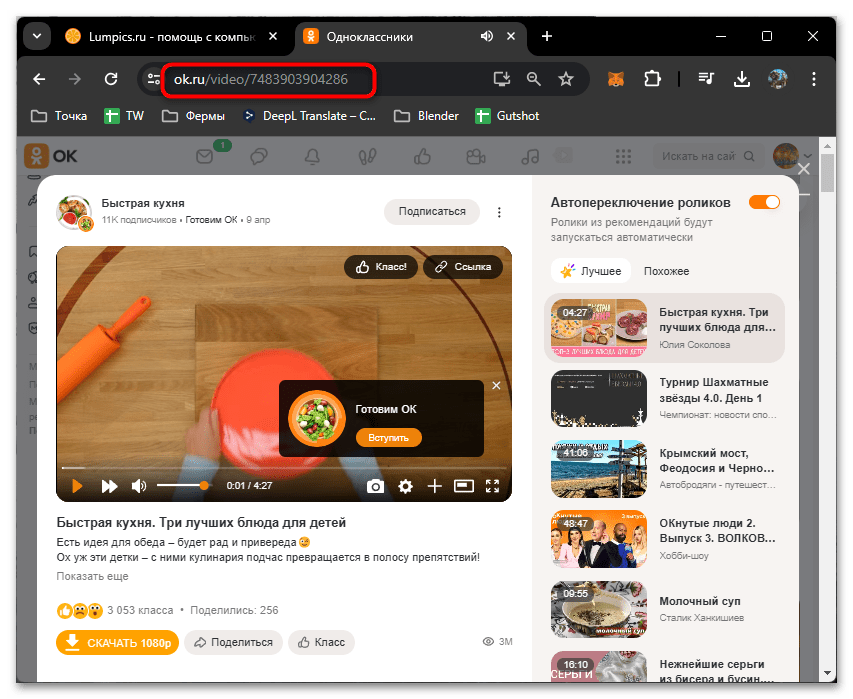853x699 pixels.
Task: Activate picture-in-picture mini player
Action: [463, 486]
